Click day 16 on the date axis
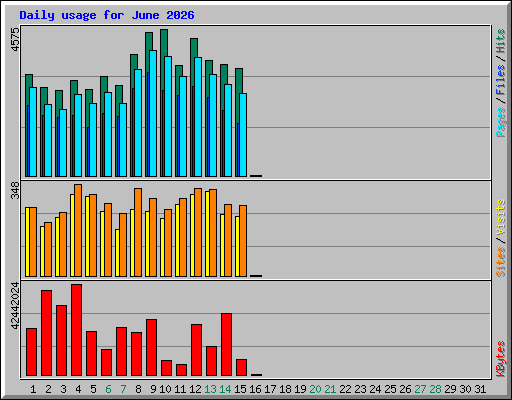Viewport: 512px width, 400px height. pyautogui.click(x=255, y=389)
